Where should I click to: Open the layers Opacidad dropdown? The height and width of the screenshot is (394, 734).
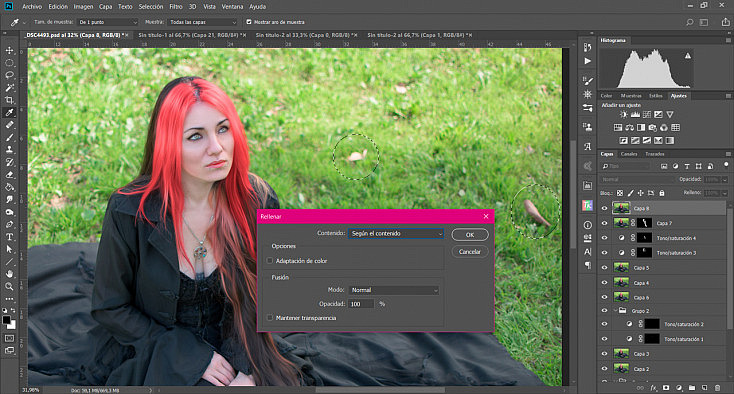[725, 180]
